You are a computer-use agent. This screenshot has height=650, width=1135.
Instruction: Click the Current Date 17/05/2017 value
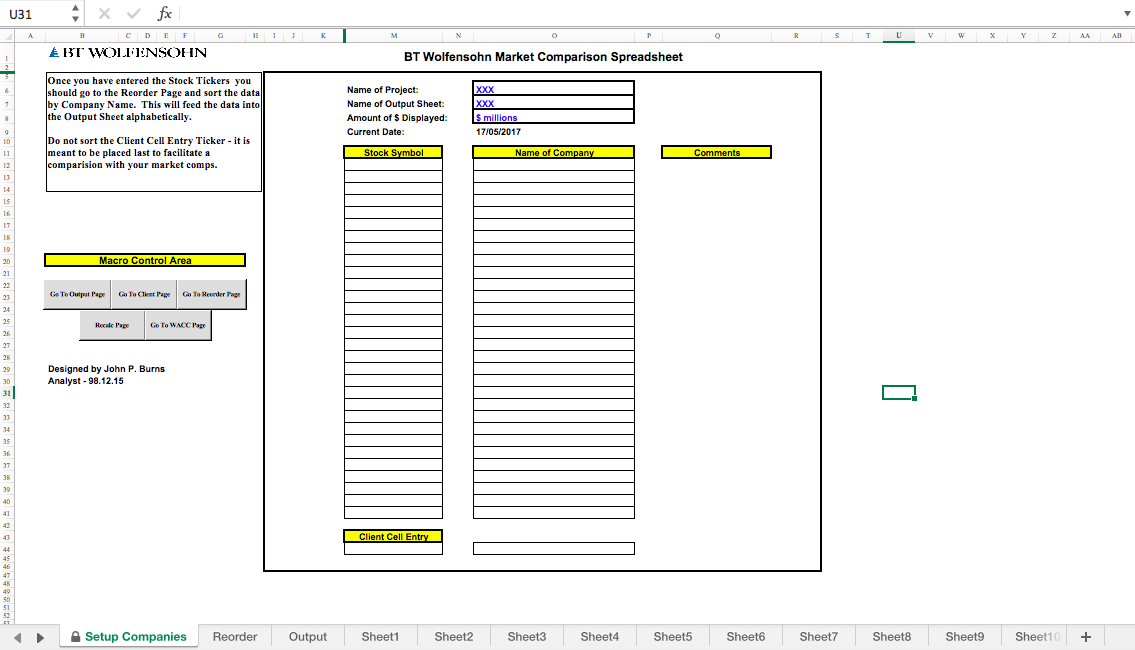tap(498, 132)
